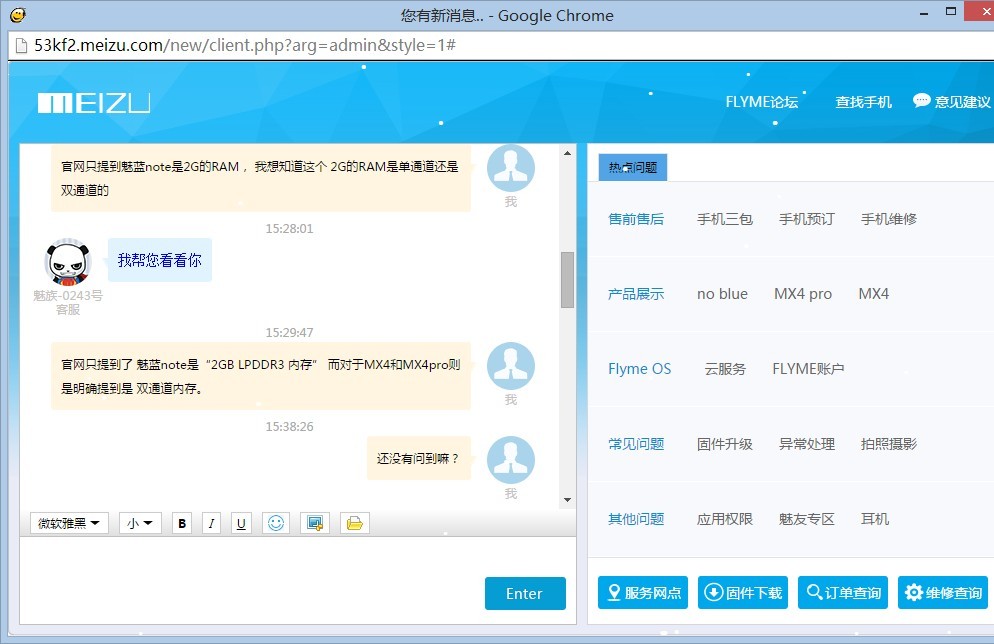Screen dimensions: 994x644
Task: Toggle bold text formatting
Action: (x=182, y=524)
